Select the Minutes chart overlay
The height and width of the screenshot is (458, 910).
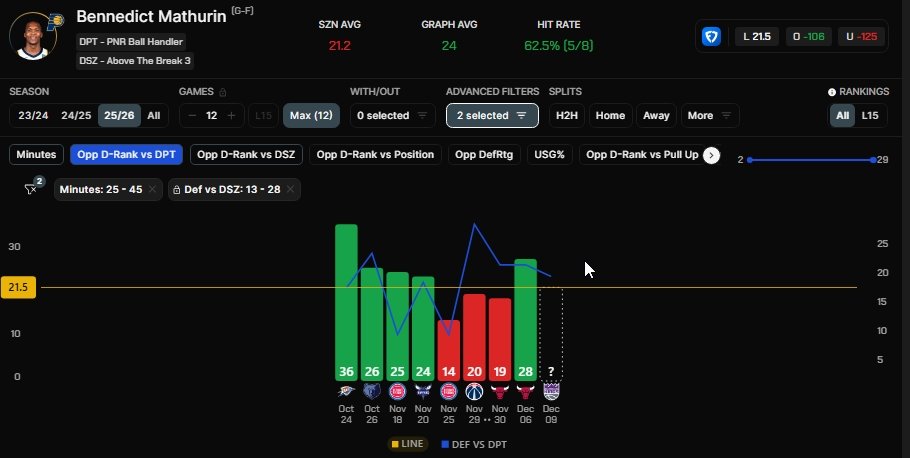click(37, 155)
